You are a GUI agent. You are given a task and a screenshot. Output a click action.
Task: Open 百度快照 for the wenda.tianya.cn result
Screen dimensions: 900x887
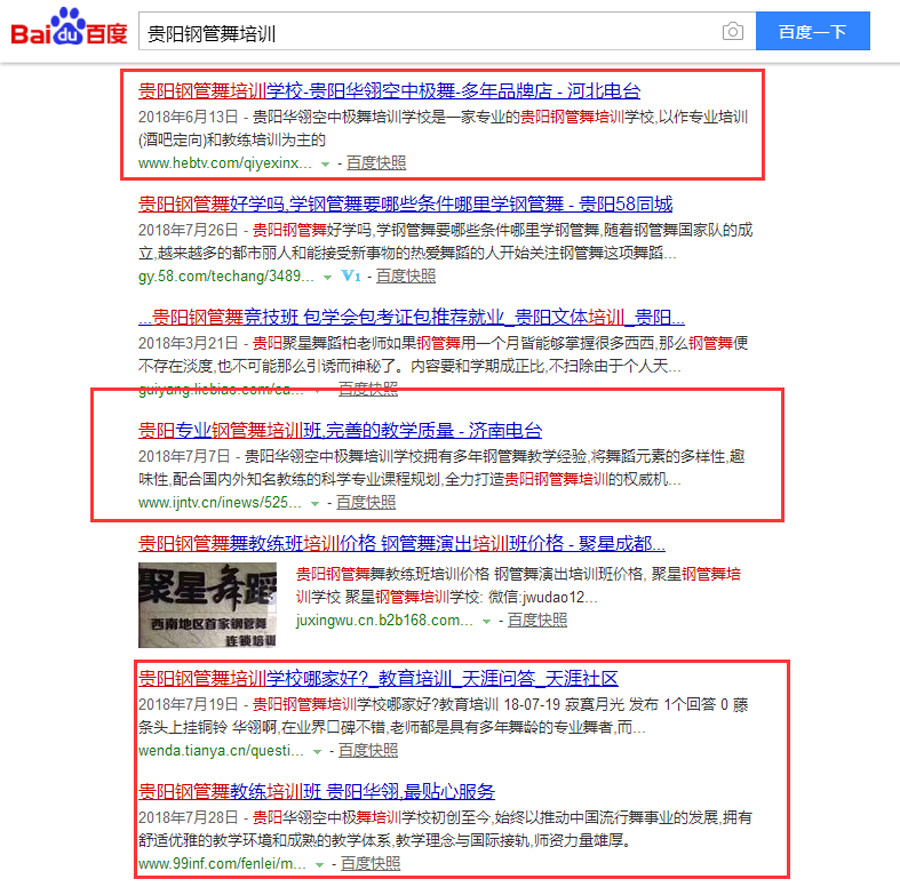tap(368, 750)
